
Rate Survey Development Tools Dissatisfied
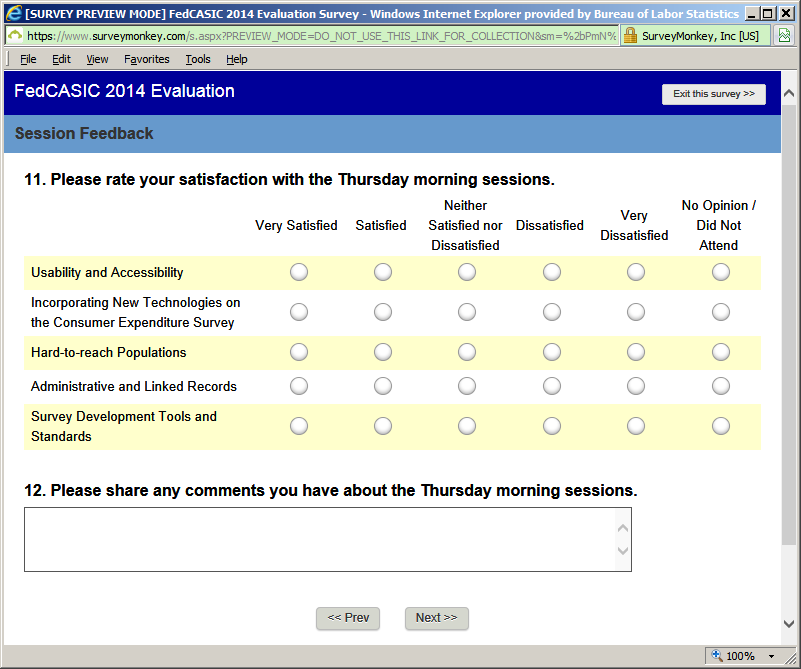point(552,425)
